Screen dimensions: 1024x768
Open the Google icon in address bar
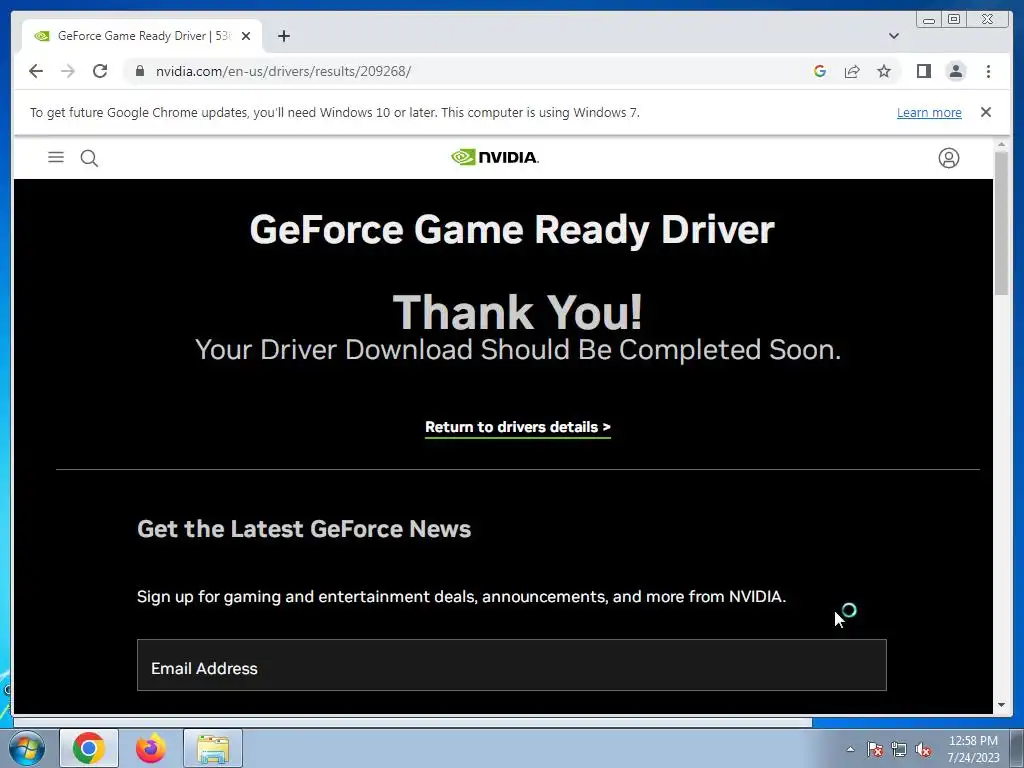(820, 71)
